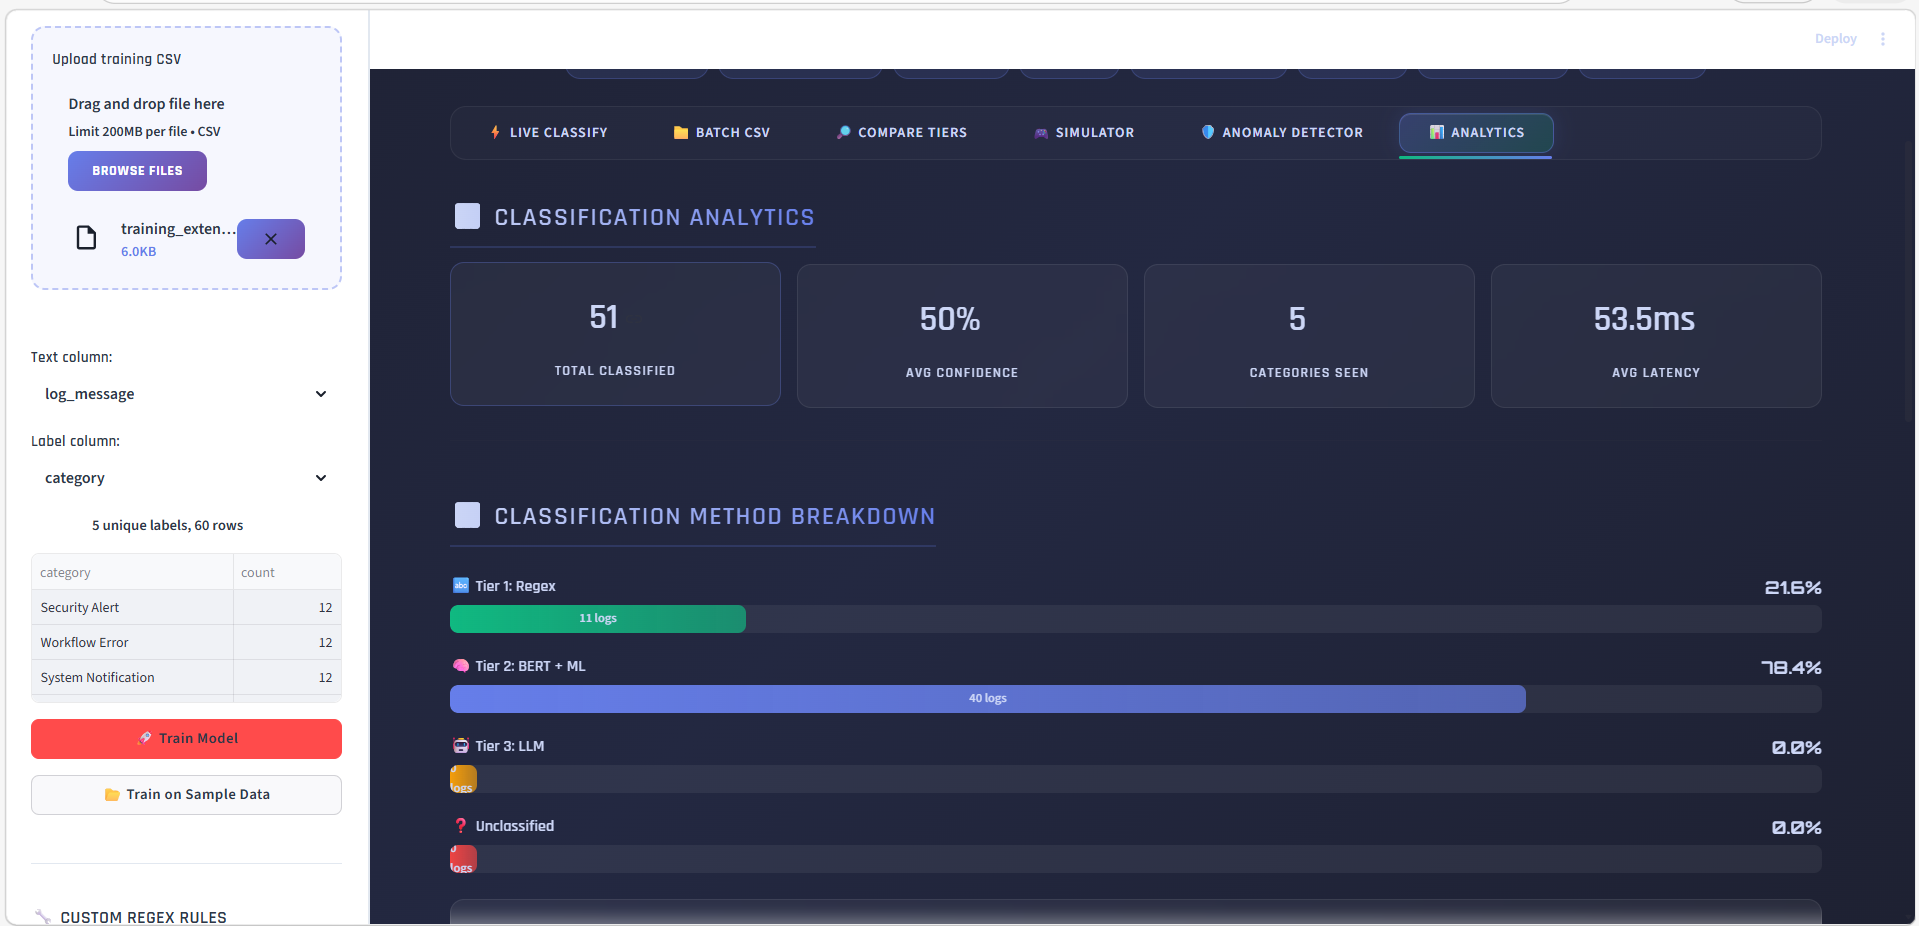Click the shield icon on Anomaly Detector tab
The image size is (1919, 926).
pyautogui.click(x=1207, y=132)
